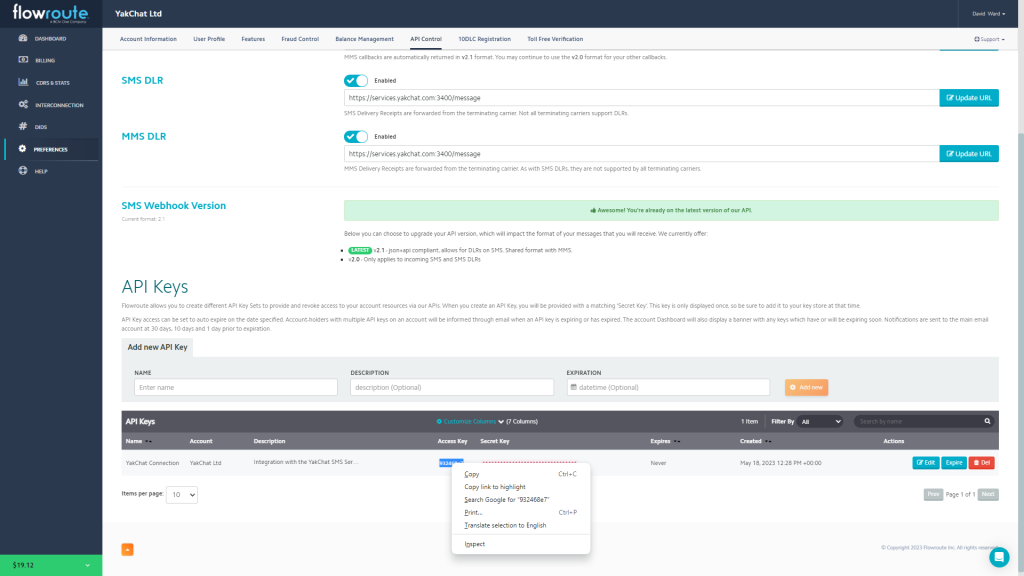
Task: Choose Copy from context menu
Action: click(520, 474)
